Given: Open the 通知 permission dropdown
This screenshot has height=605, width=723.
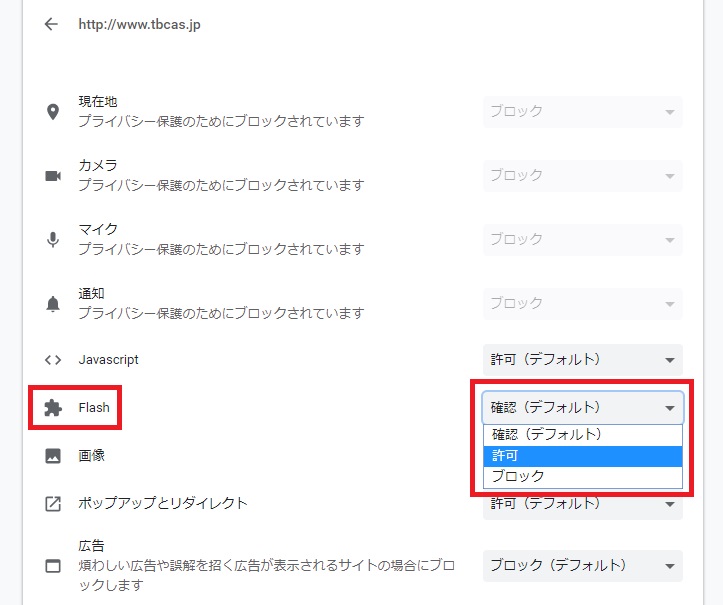Looking at the screenshot, I should pos(583,304).
